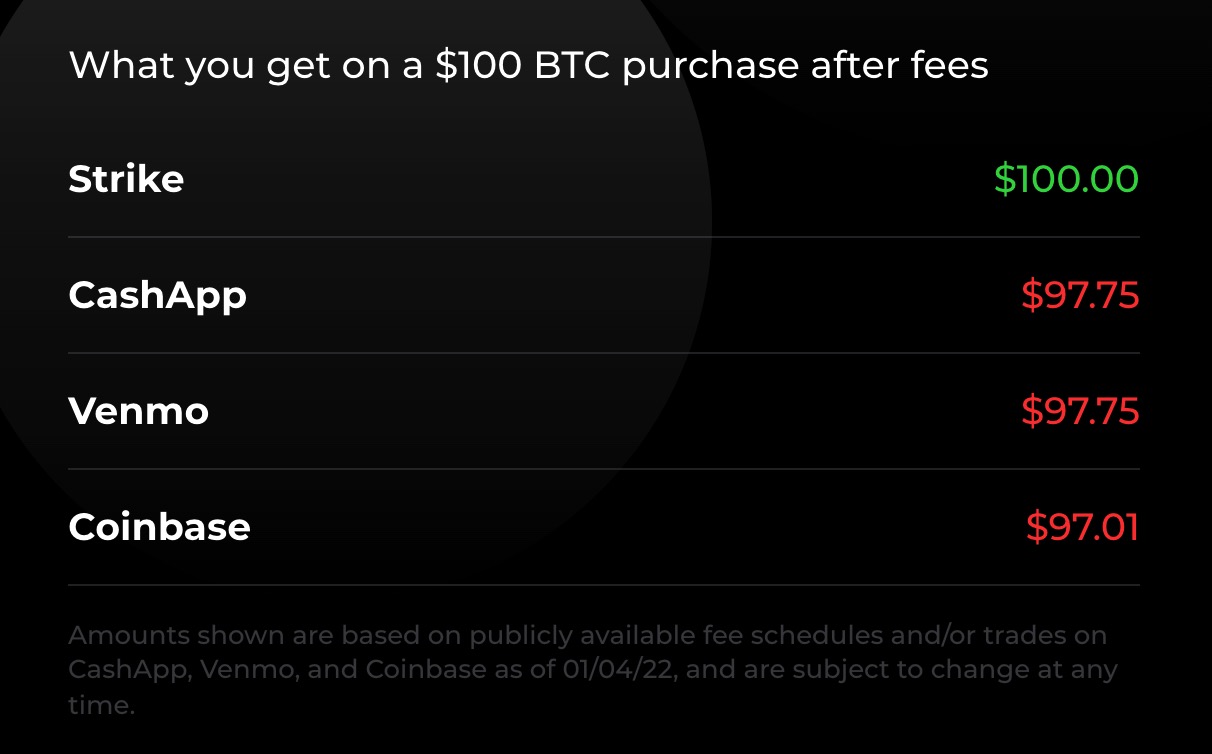This screenshot has width=1212, height=754.
Task: Click CashApp's red $97.75 amount
Action: pyautogui.click(x=1080, y=296)
